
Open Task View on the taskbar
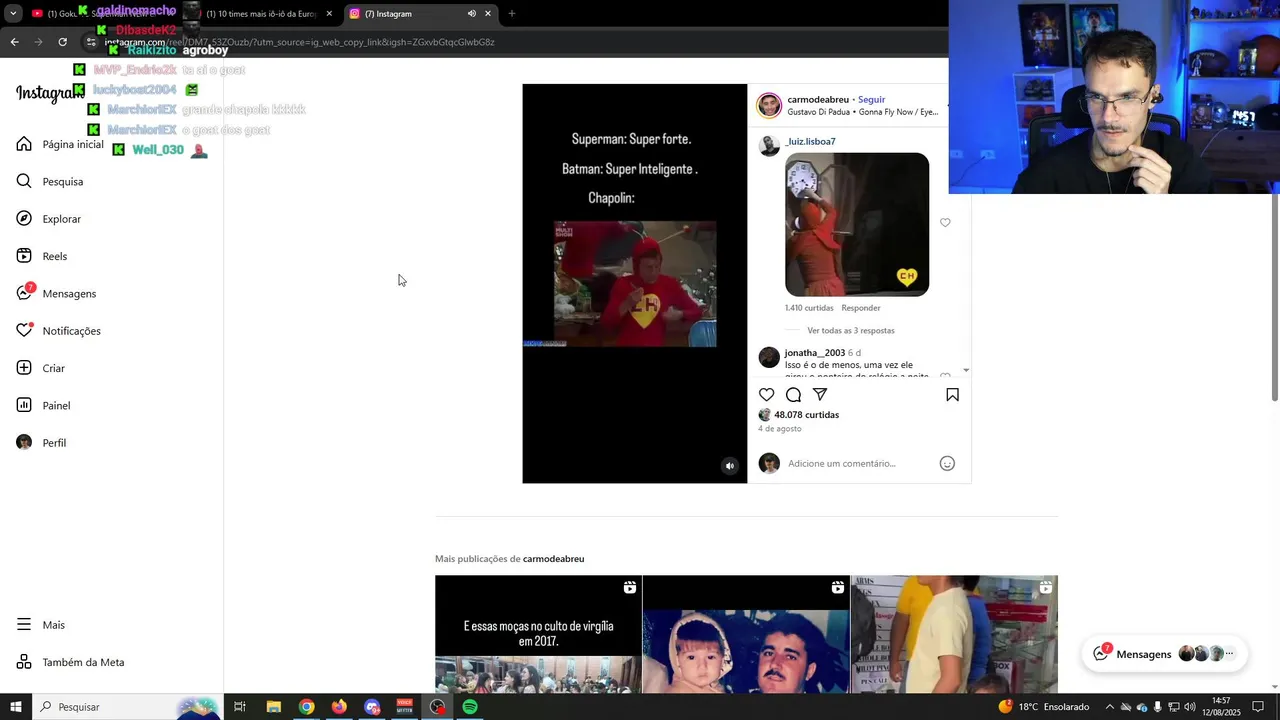click(240, 707)
